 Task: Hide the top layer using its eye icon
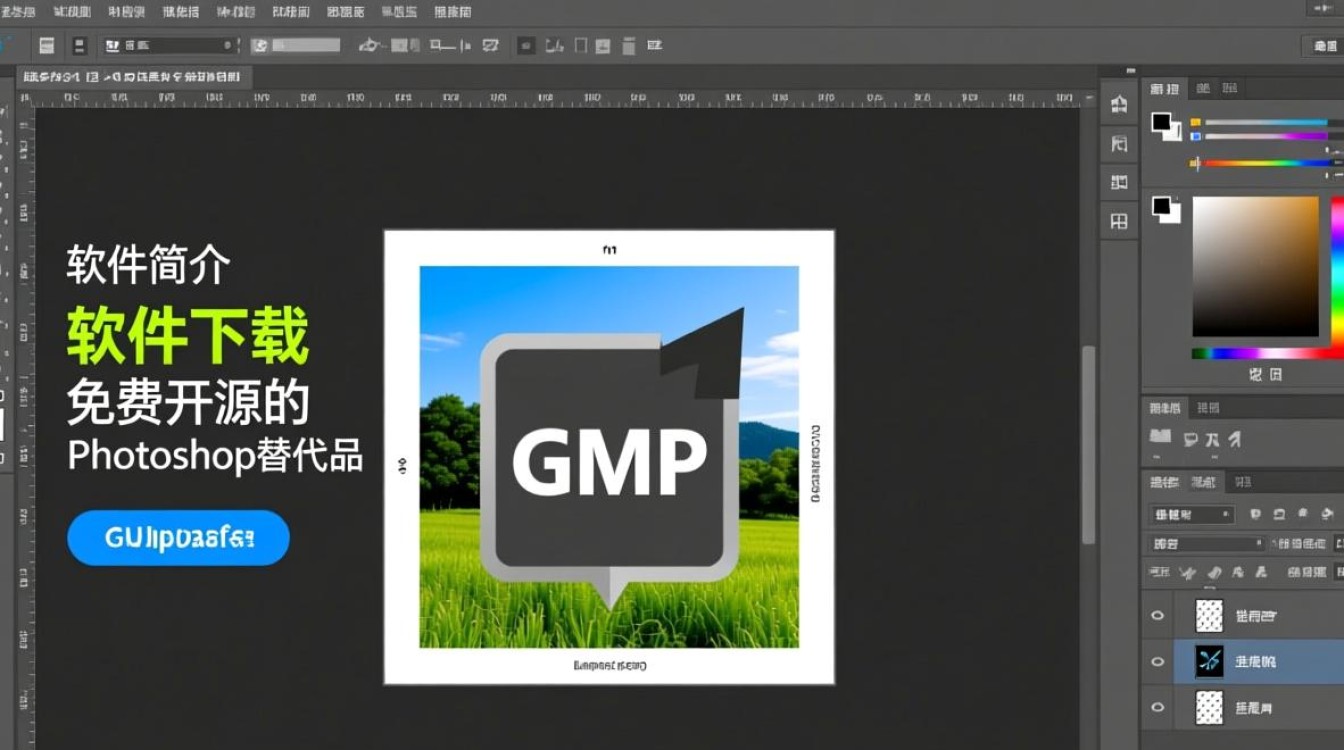[x=1157, y=615]
